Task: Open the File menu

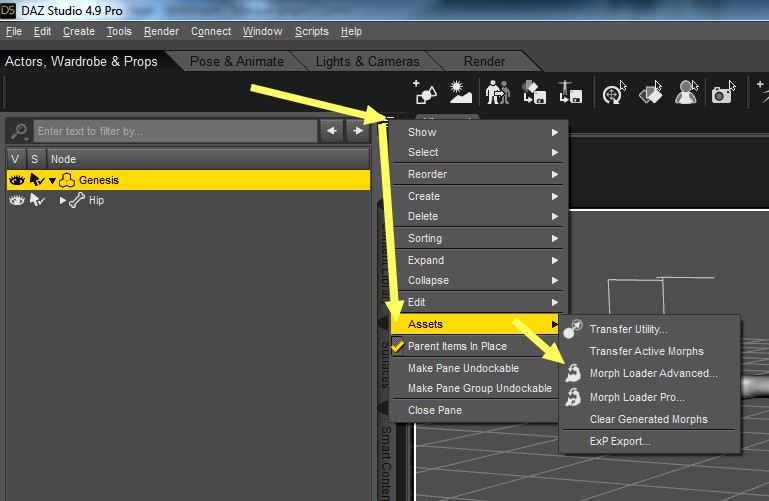Action: [14, 31]
